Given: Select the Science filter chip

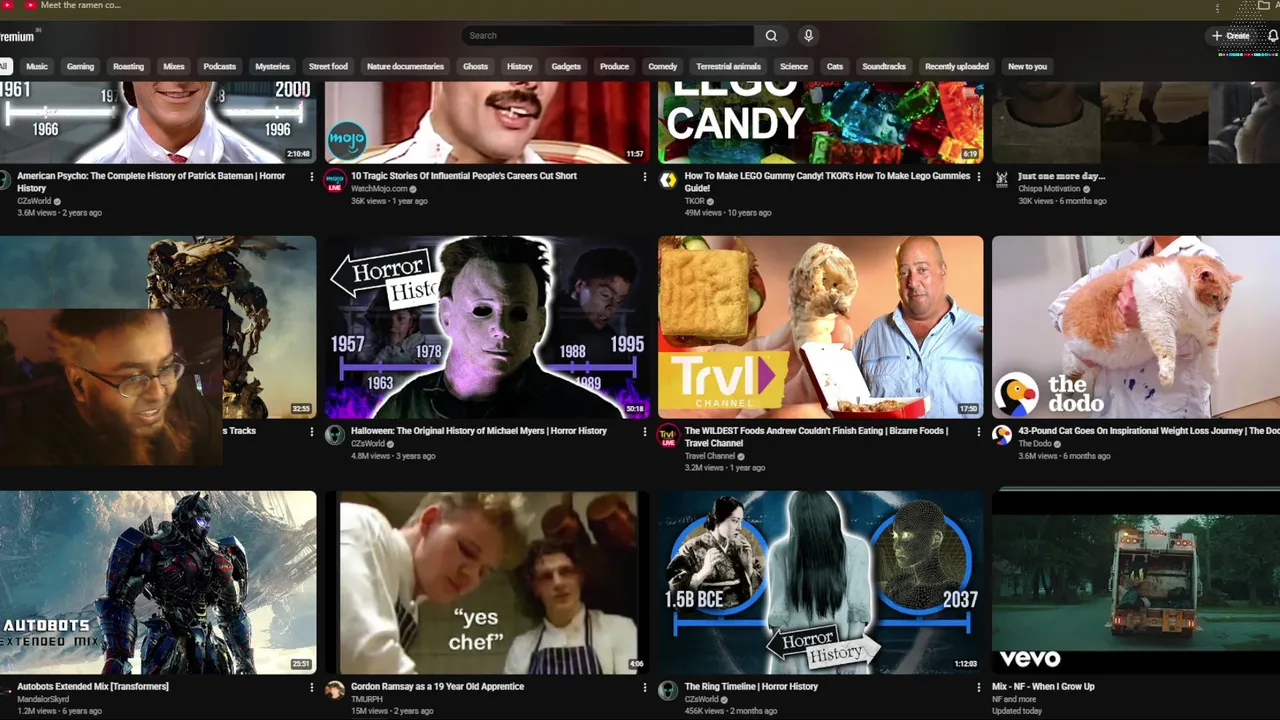Looking at the screenshot, I should tap(794, 66).
